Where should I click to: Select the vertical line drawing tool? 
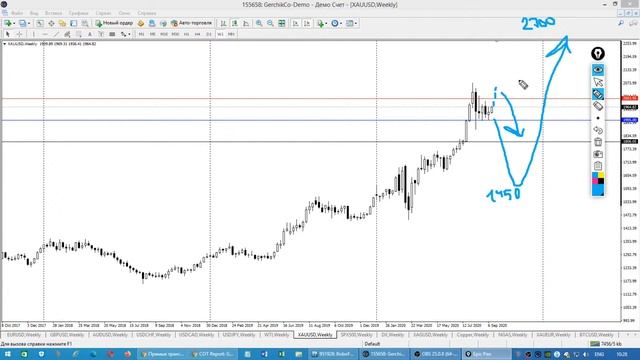[33, 34]
